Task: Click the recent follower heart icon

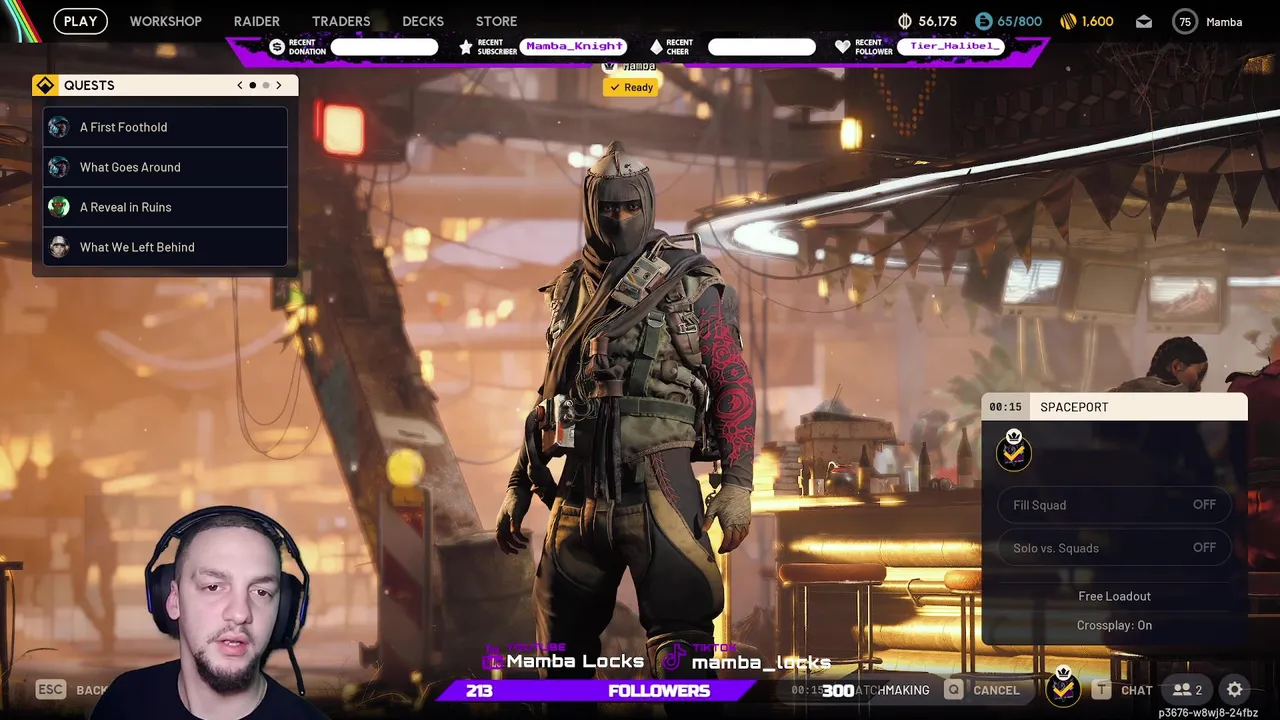Action: [x=842, y=47]
